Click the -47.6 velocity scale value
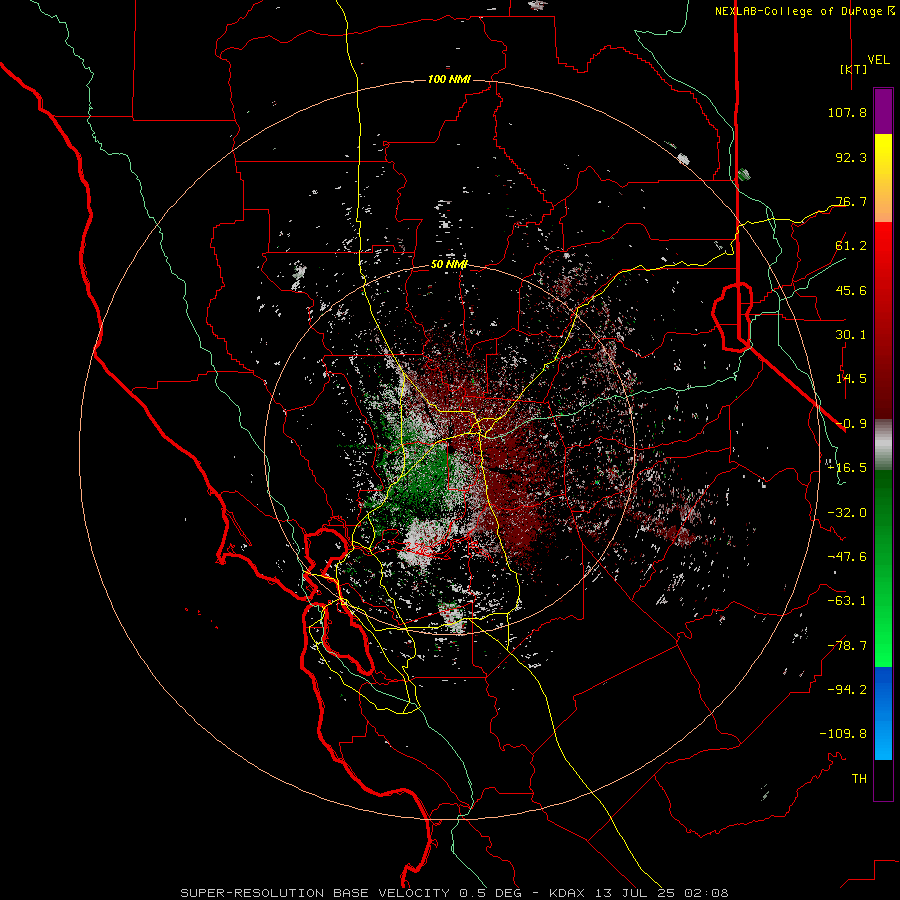Screen dimensions: 900x900 point(847,557)
